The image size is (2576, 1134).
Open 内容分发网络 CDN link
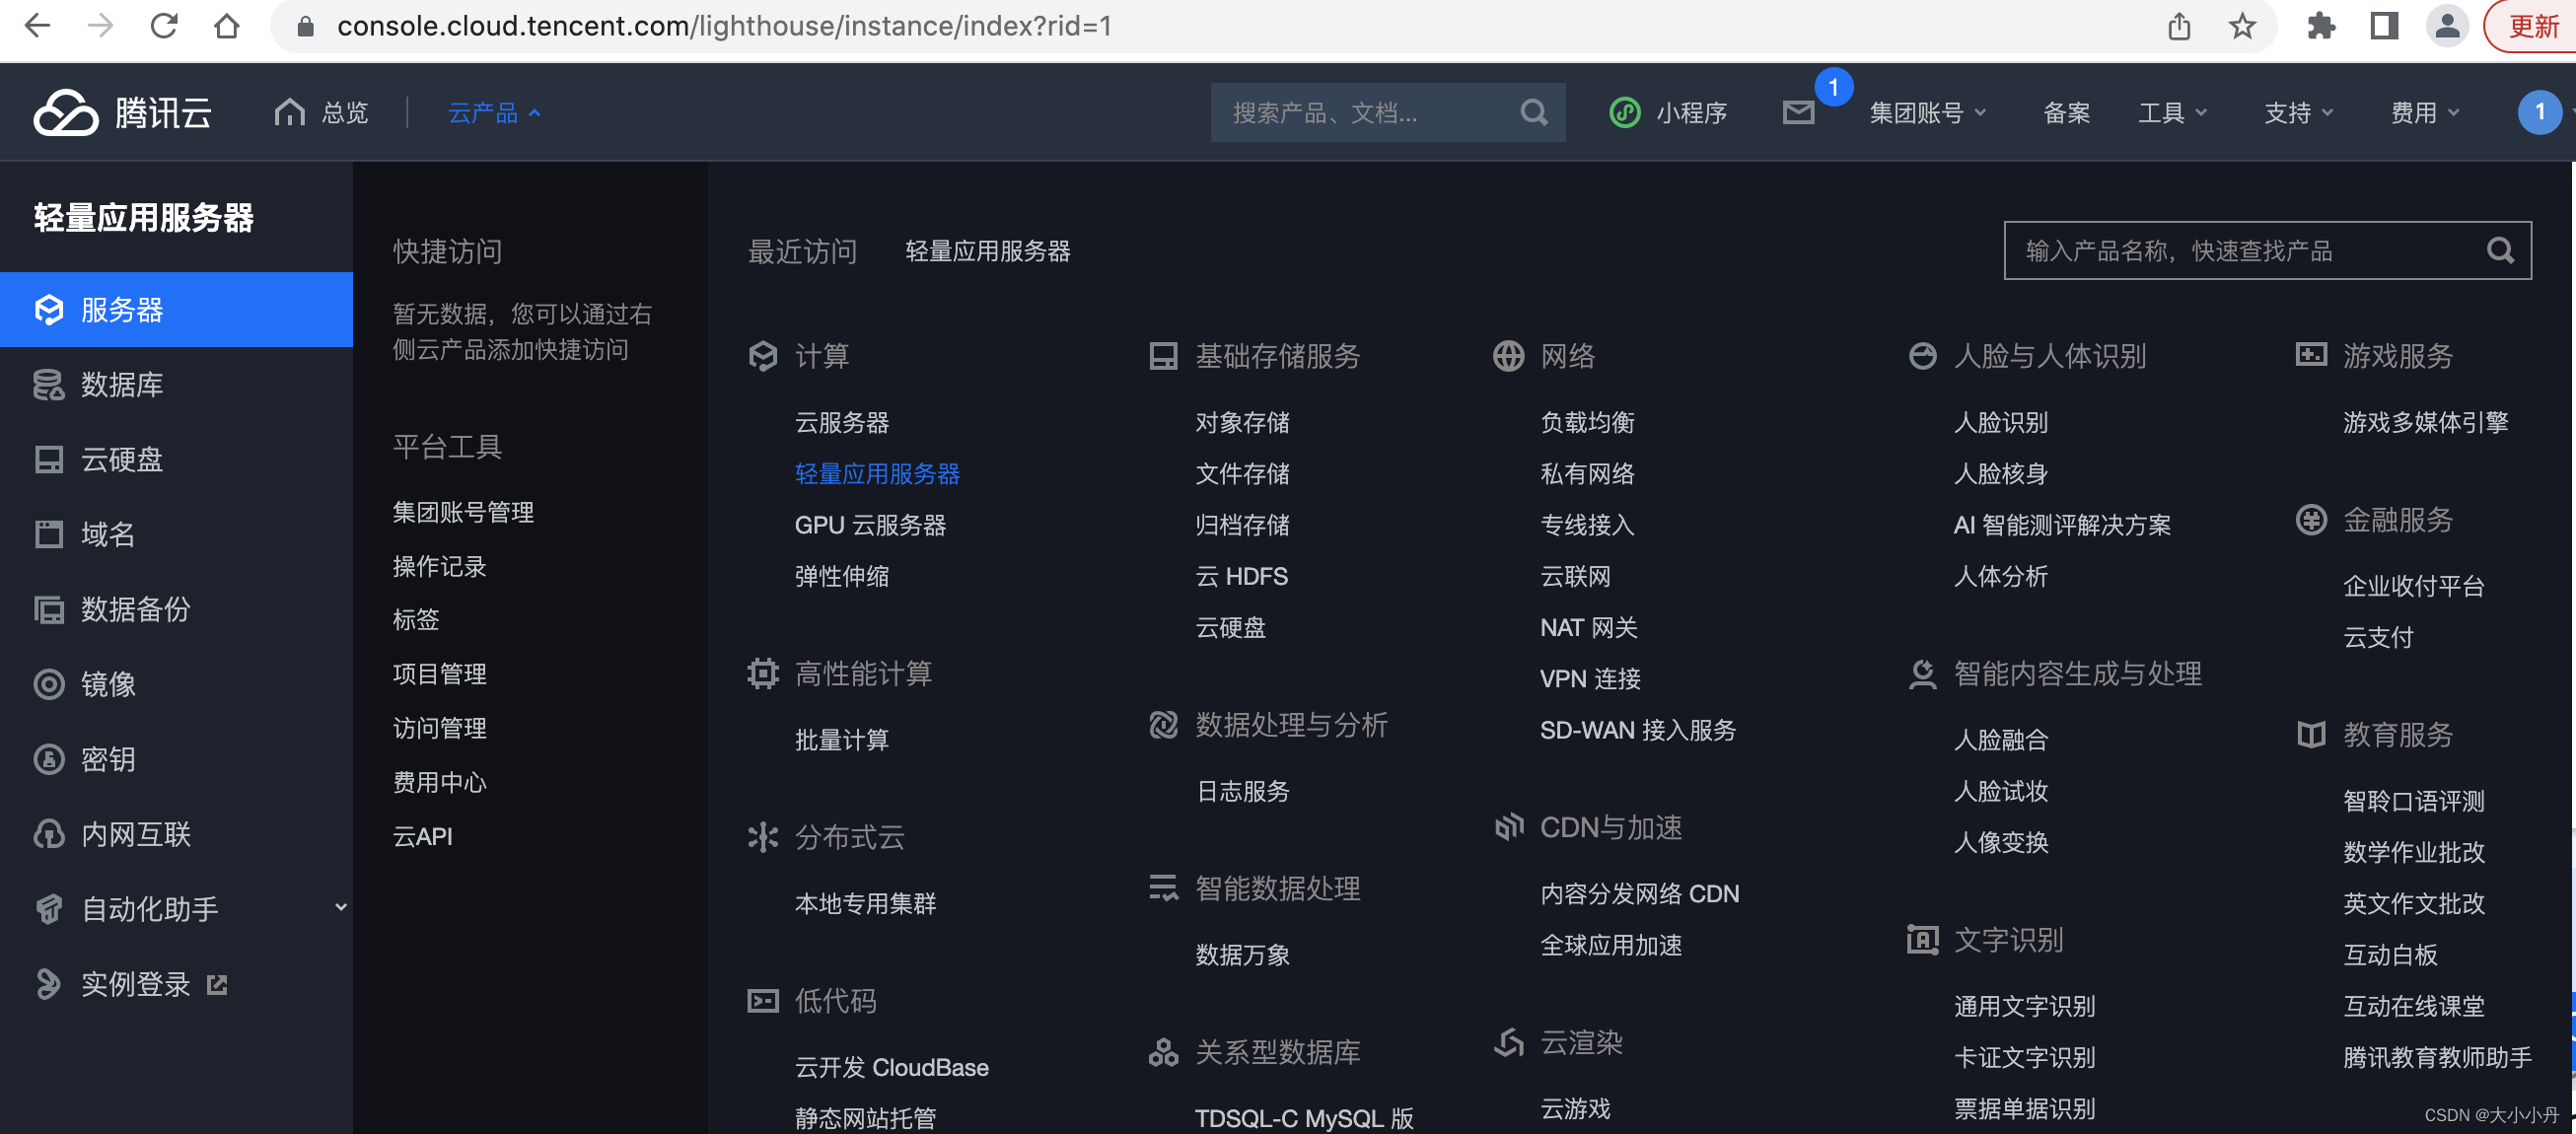pyautogui.click(x=1640, y=894)
